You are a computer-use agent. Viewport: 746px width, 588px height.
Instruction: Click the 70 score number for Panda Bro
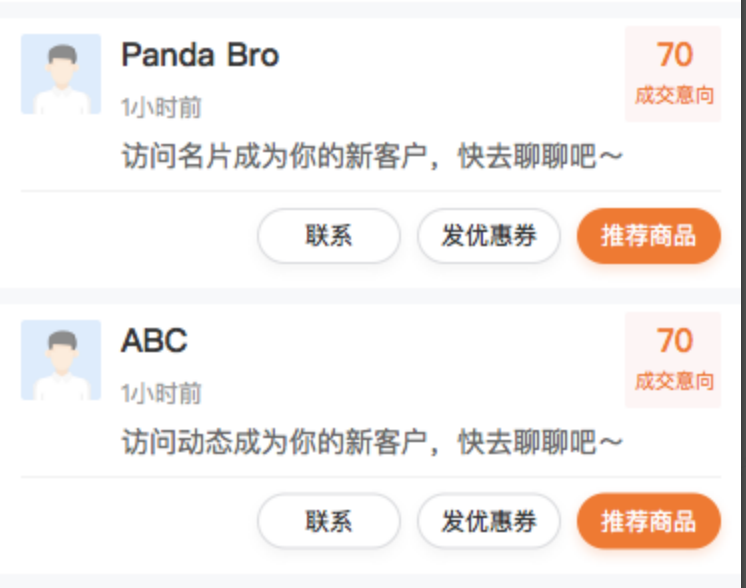674,54
